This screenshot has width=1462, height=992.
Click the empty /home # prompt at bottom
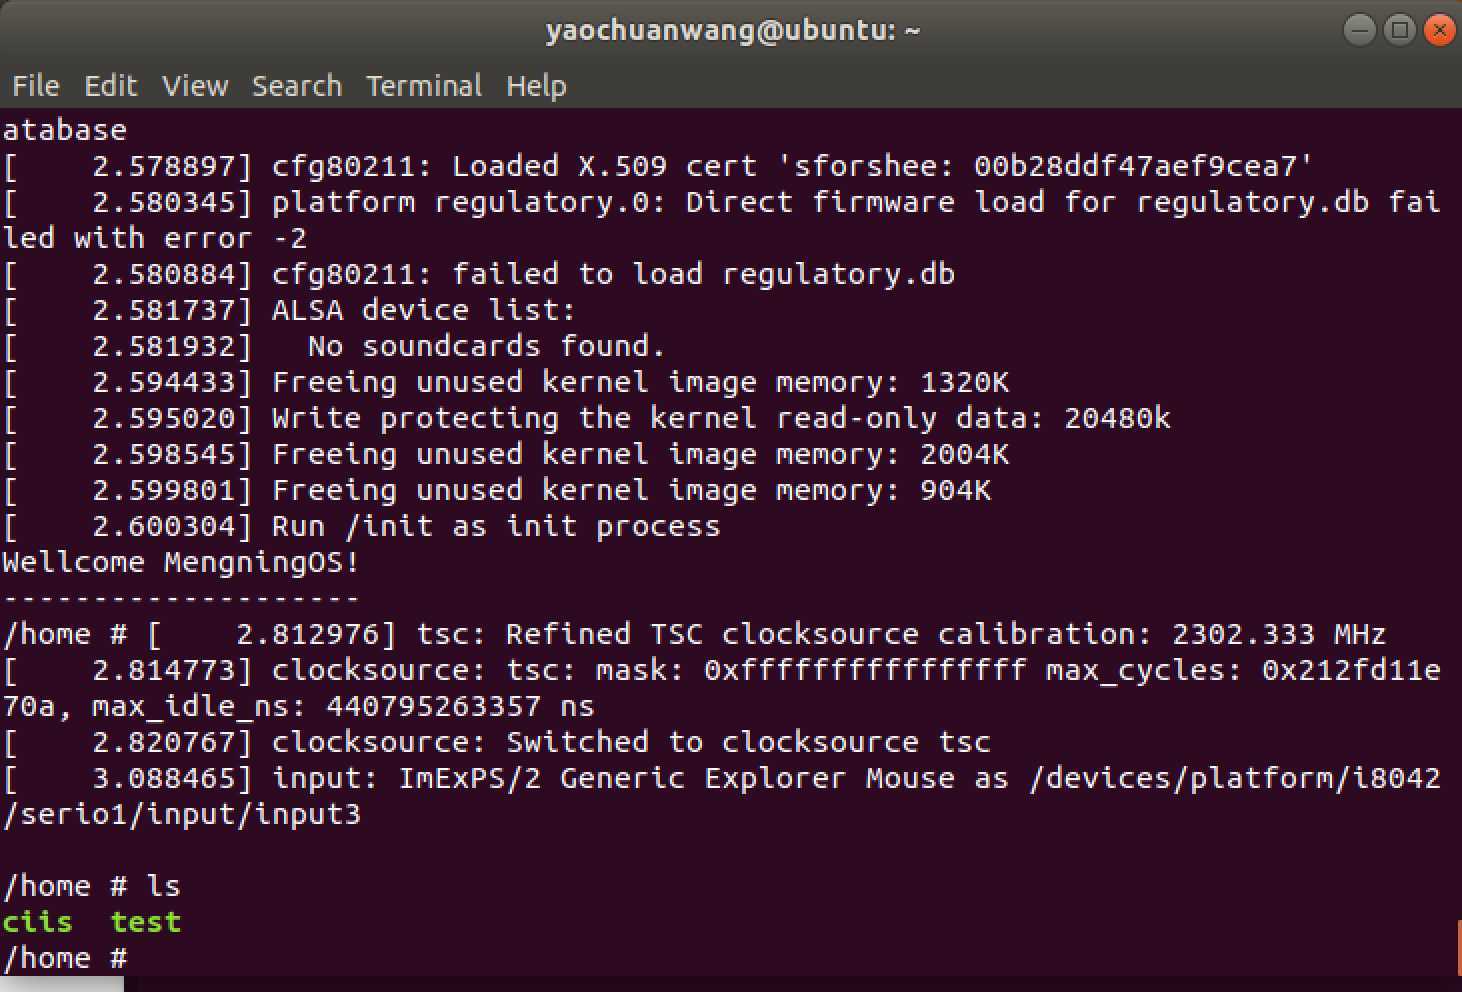(65, 958)
